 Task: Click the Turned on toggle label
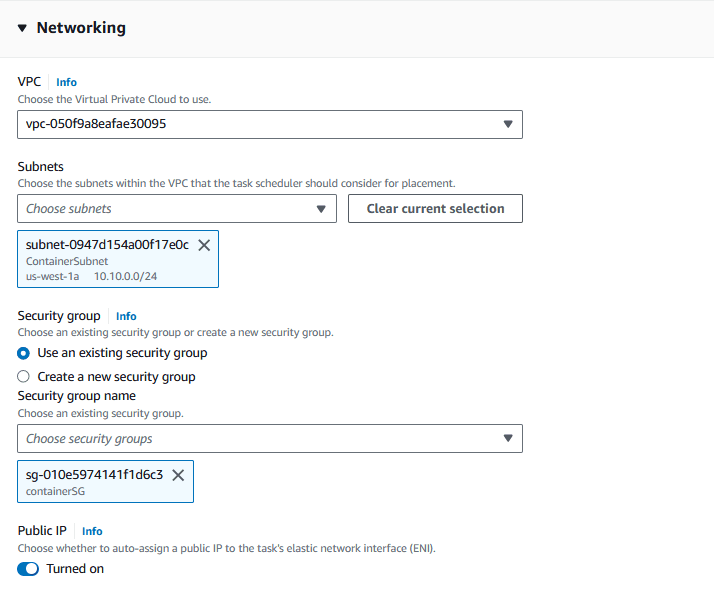point(75,569)
